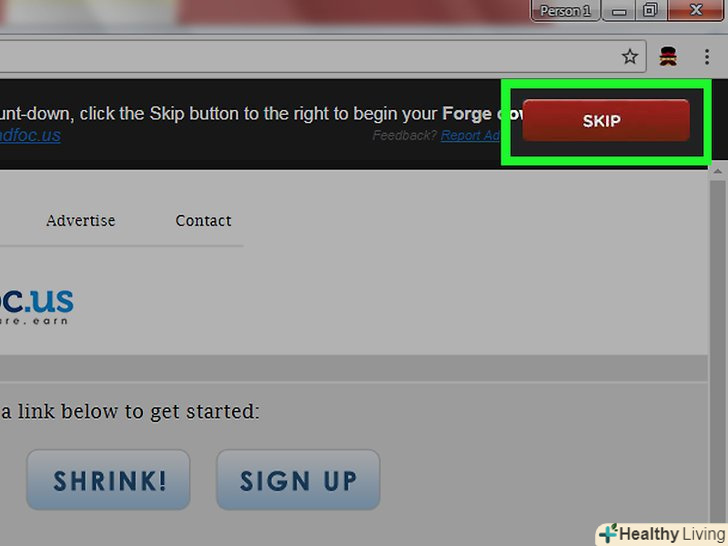728x546 pixels.
Task: Click the Report Ad link
Action: pos(470,136)
